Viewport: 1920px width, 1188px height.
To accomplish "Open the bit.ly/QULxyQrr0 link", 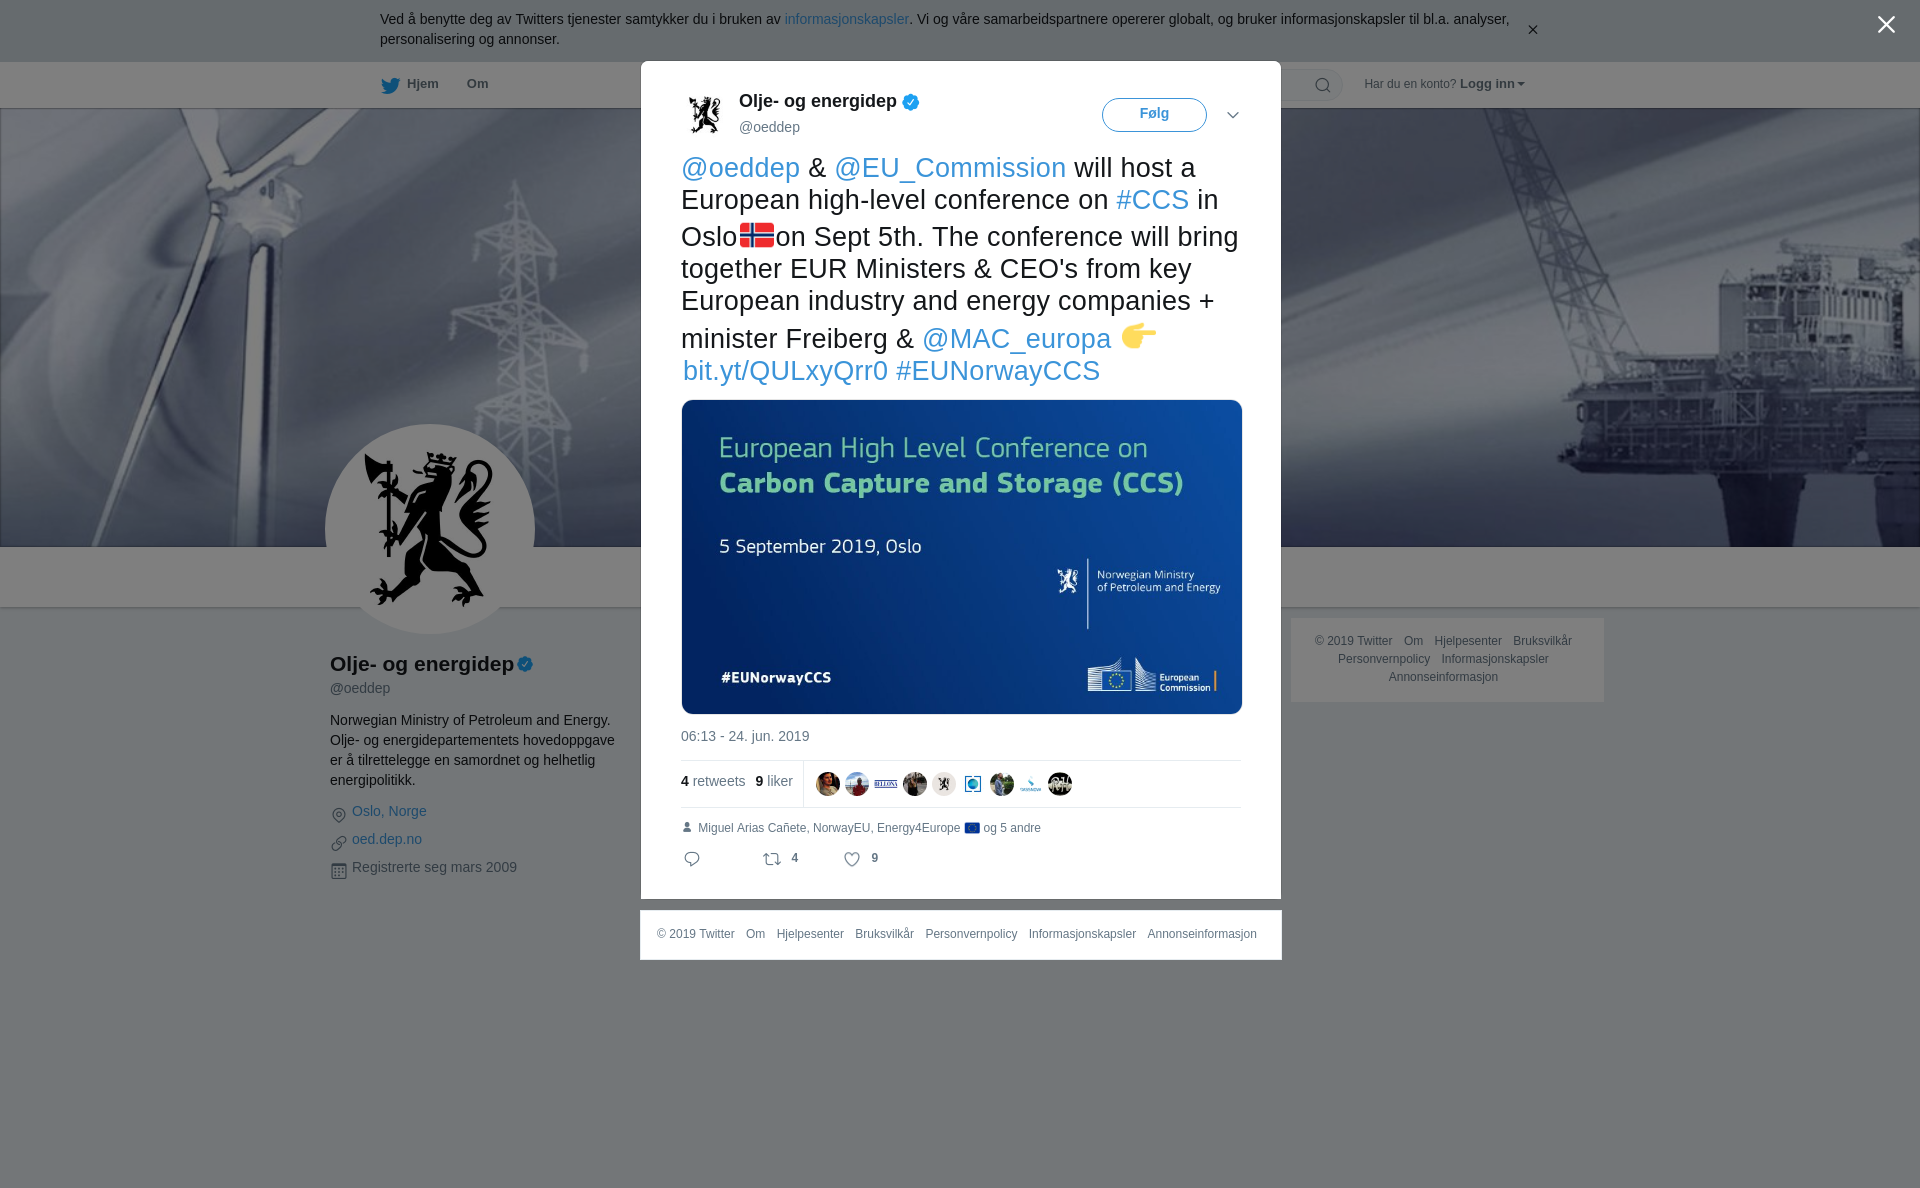I will [x=785, y=371].
